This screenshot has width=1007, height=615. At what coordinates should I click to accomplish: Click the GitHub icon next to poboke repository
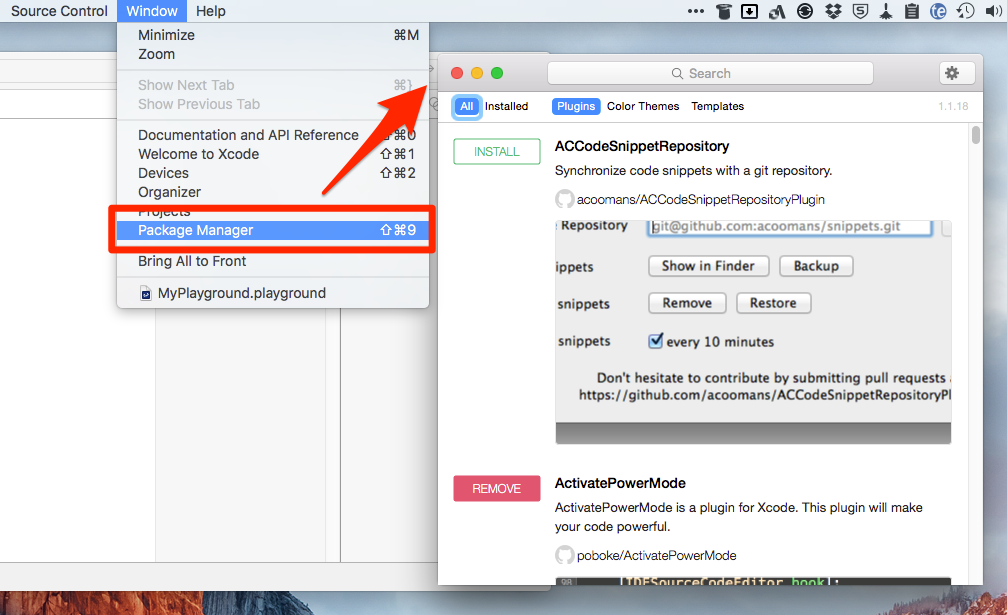tap(565, 555)
